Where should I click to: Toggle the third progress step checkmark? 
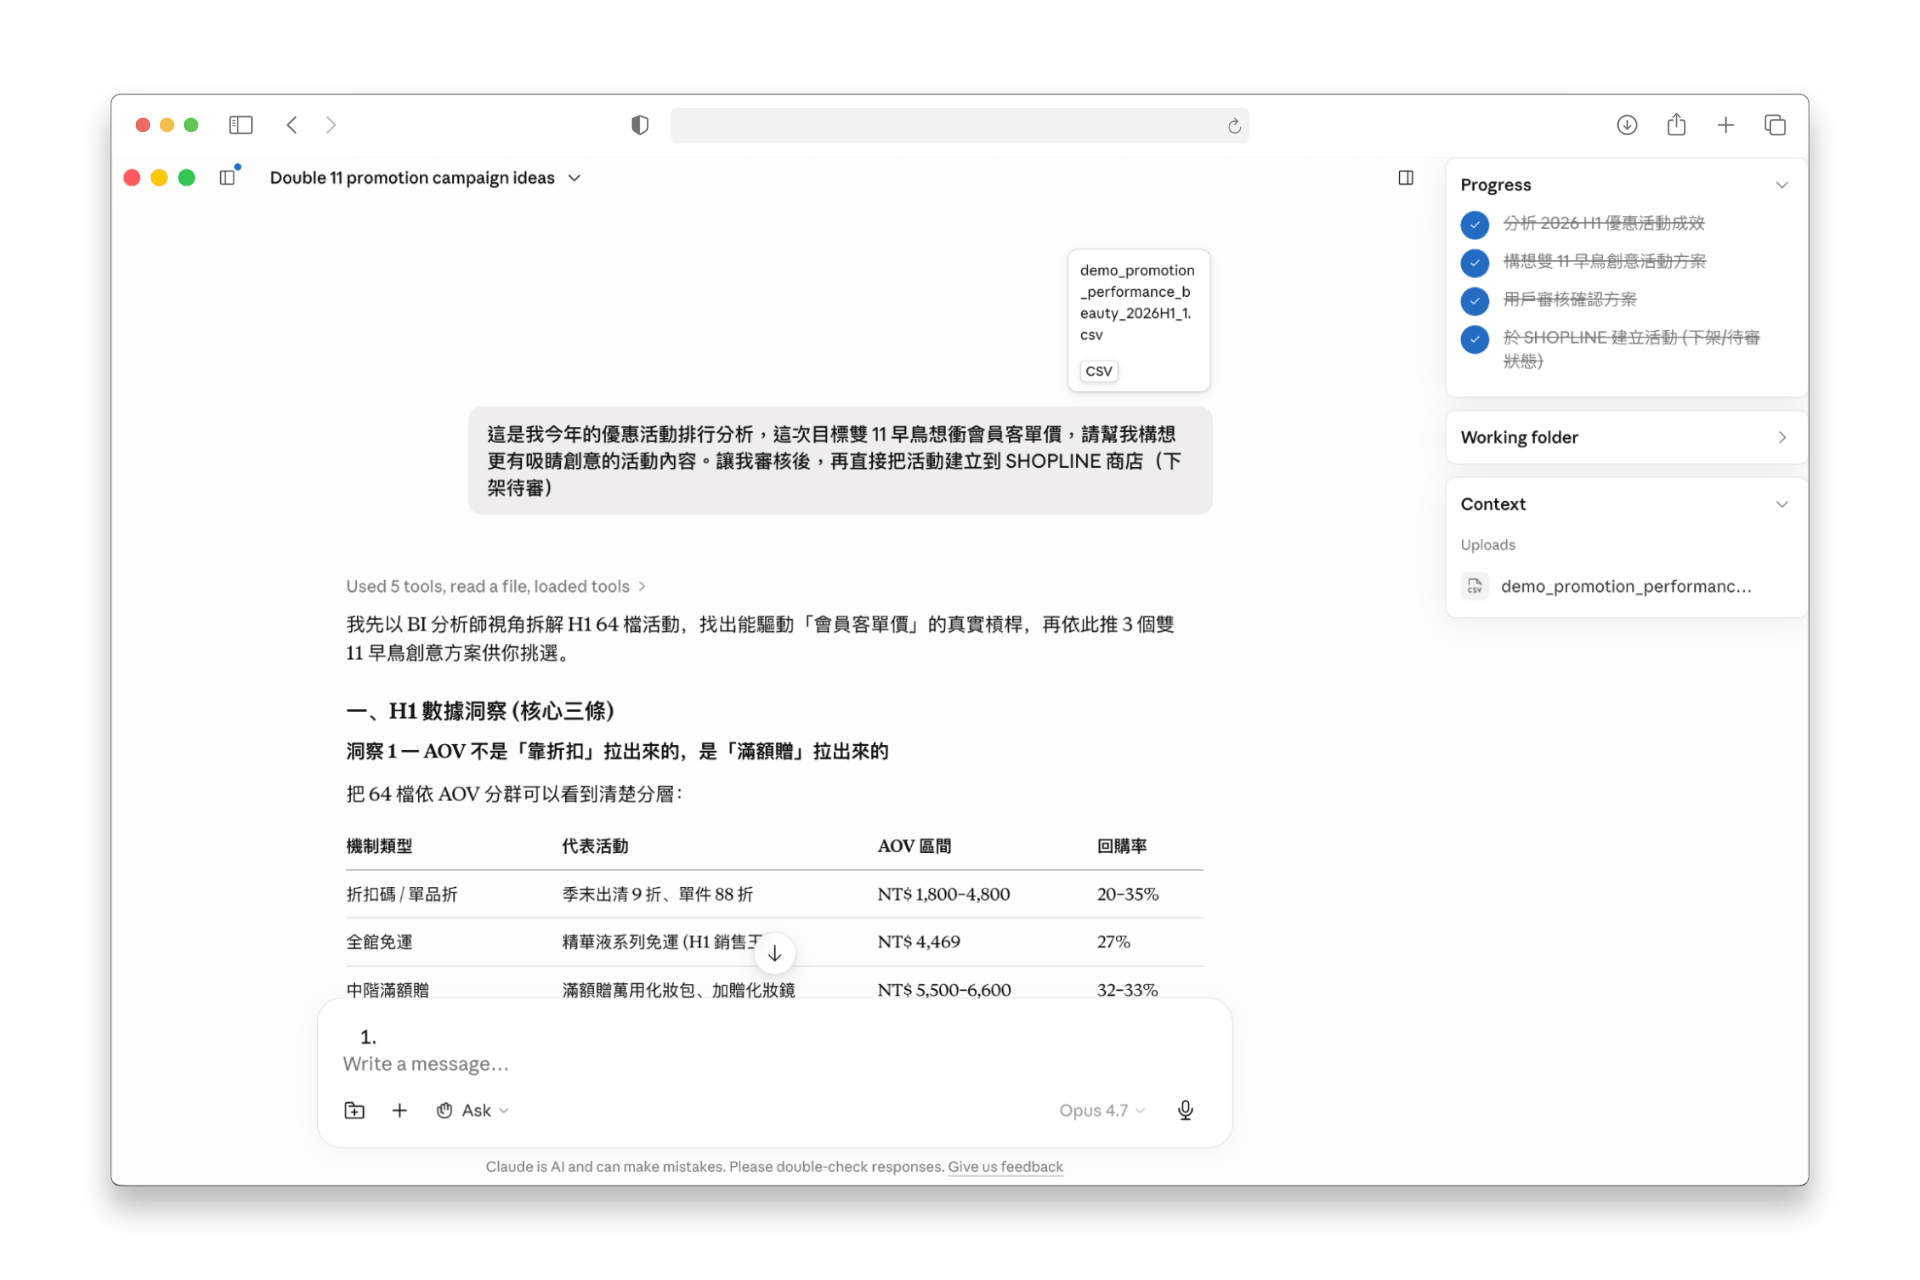click(1475, 300)
